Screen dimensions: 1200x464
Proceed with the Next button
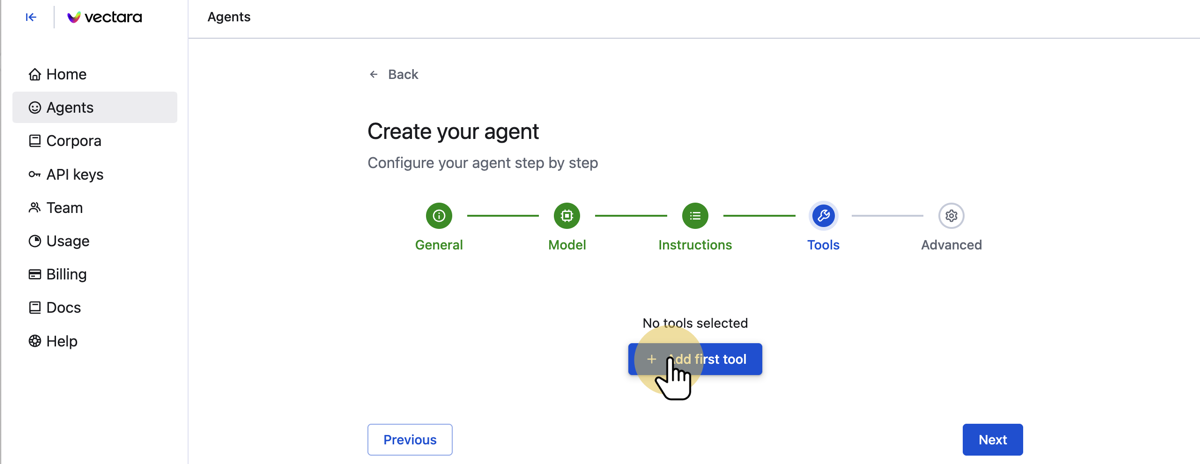pos(992,440)
